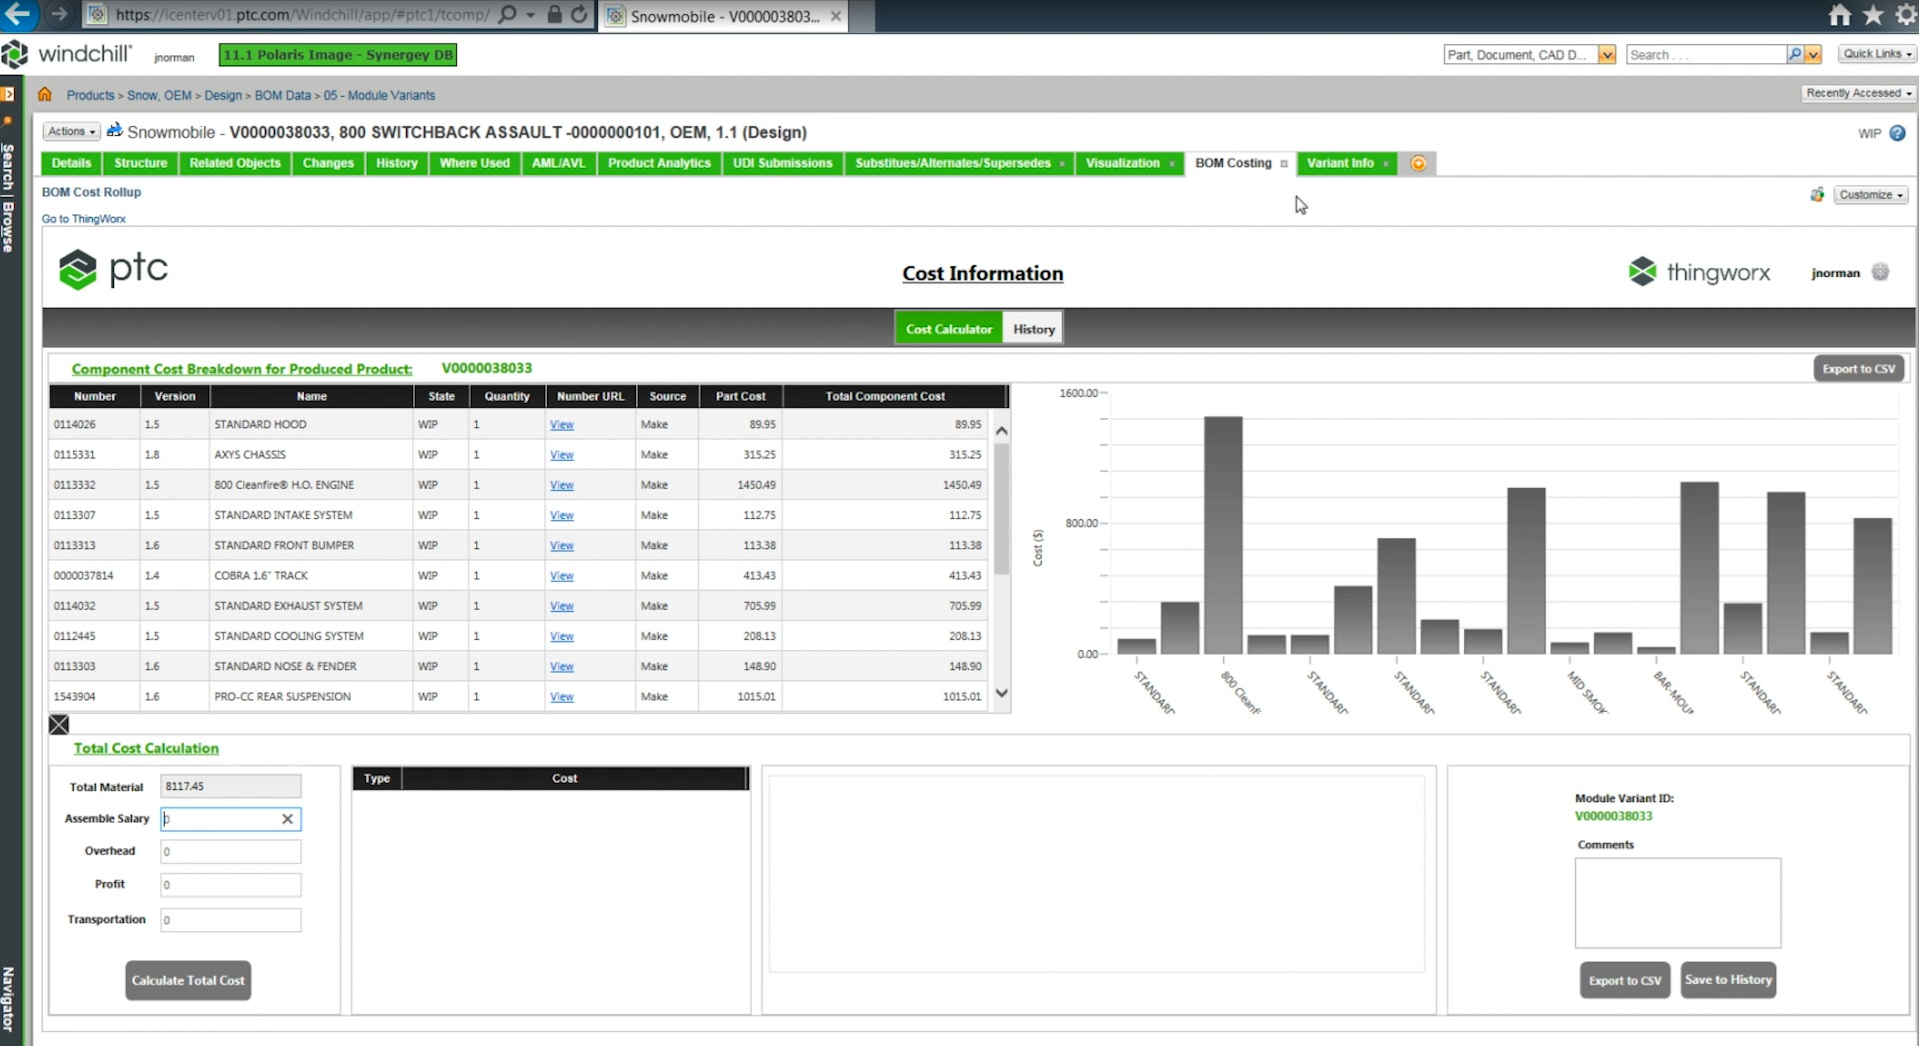Click the ThingWorx user settings gear icon
The image size is (1919, 1046).
coord(1880,272)
